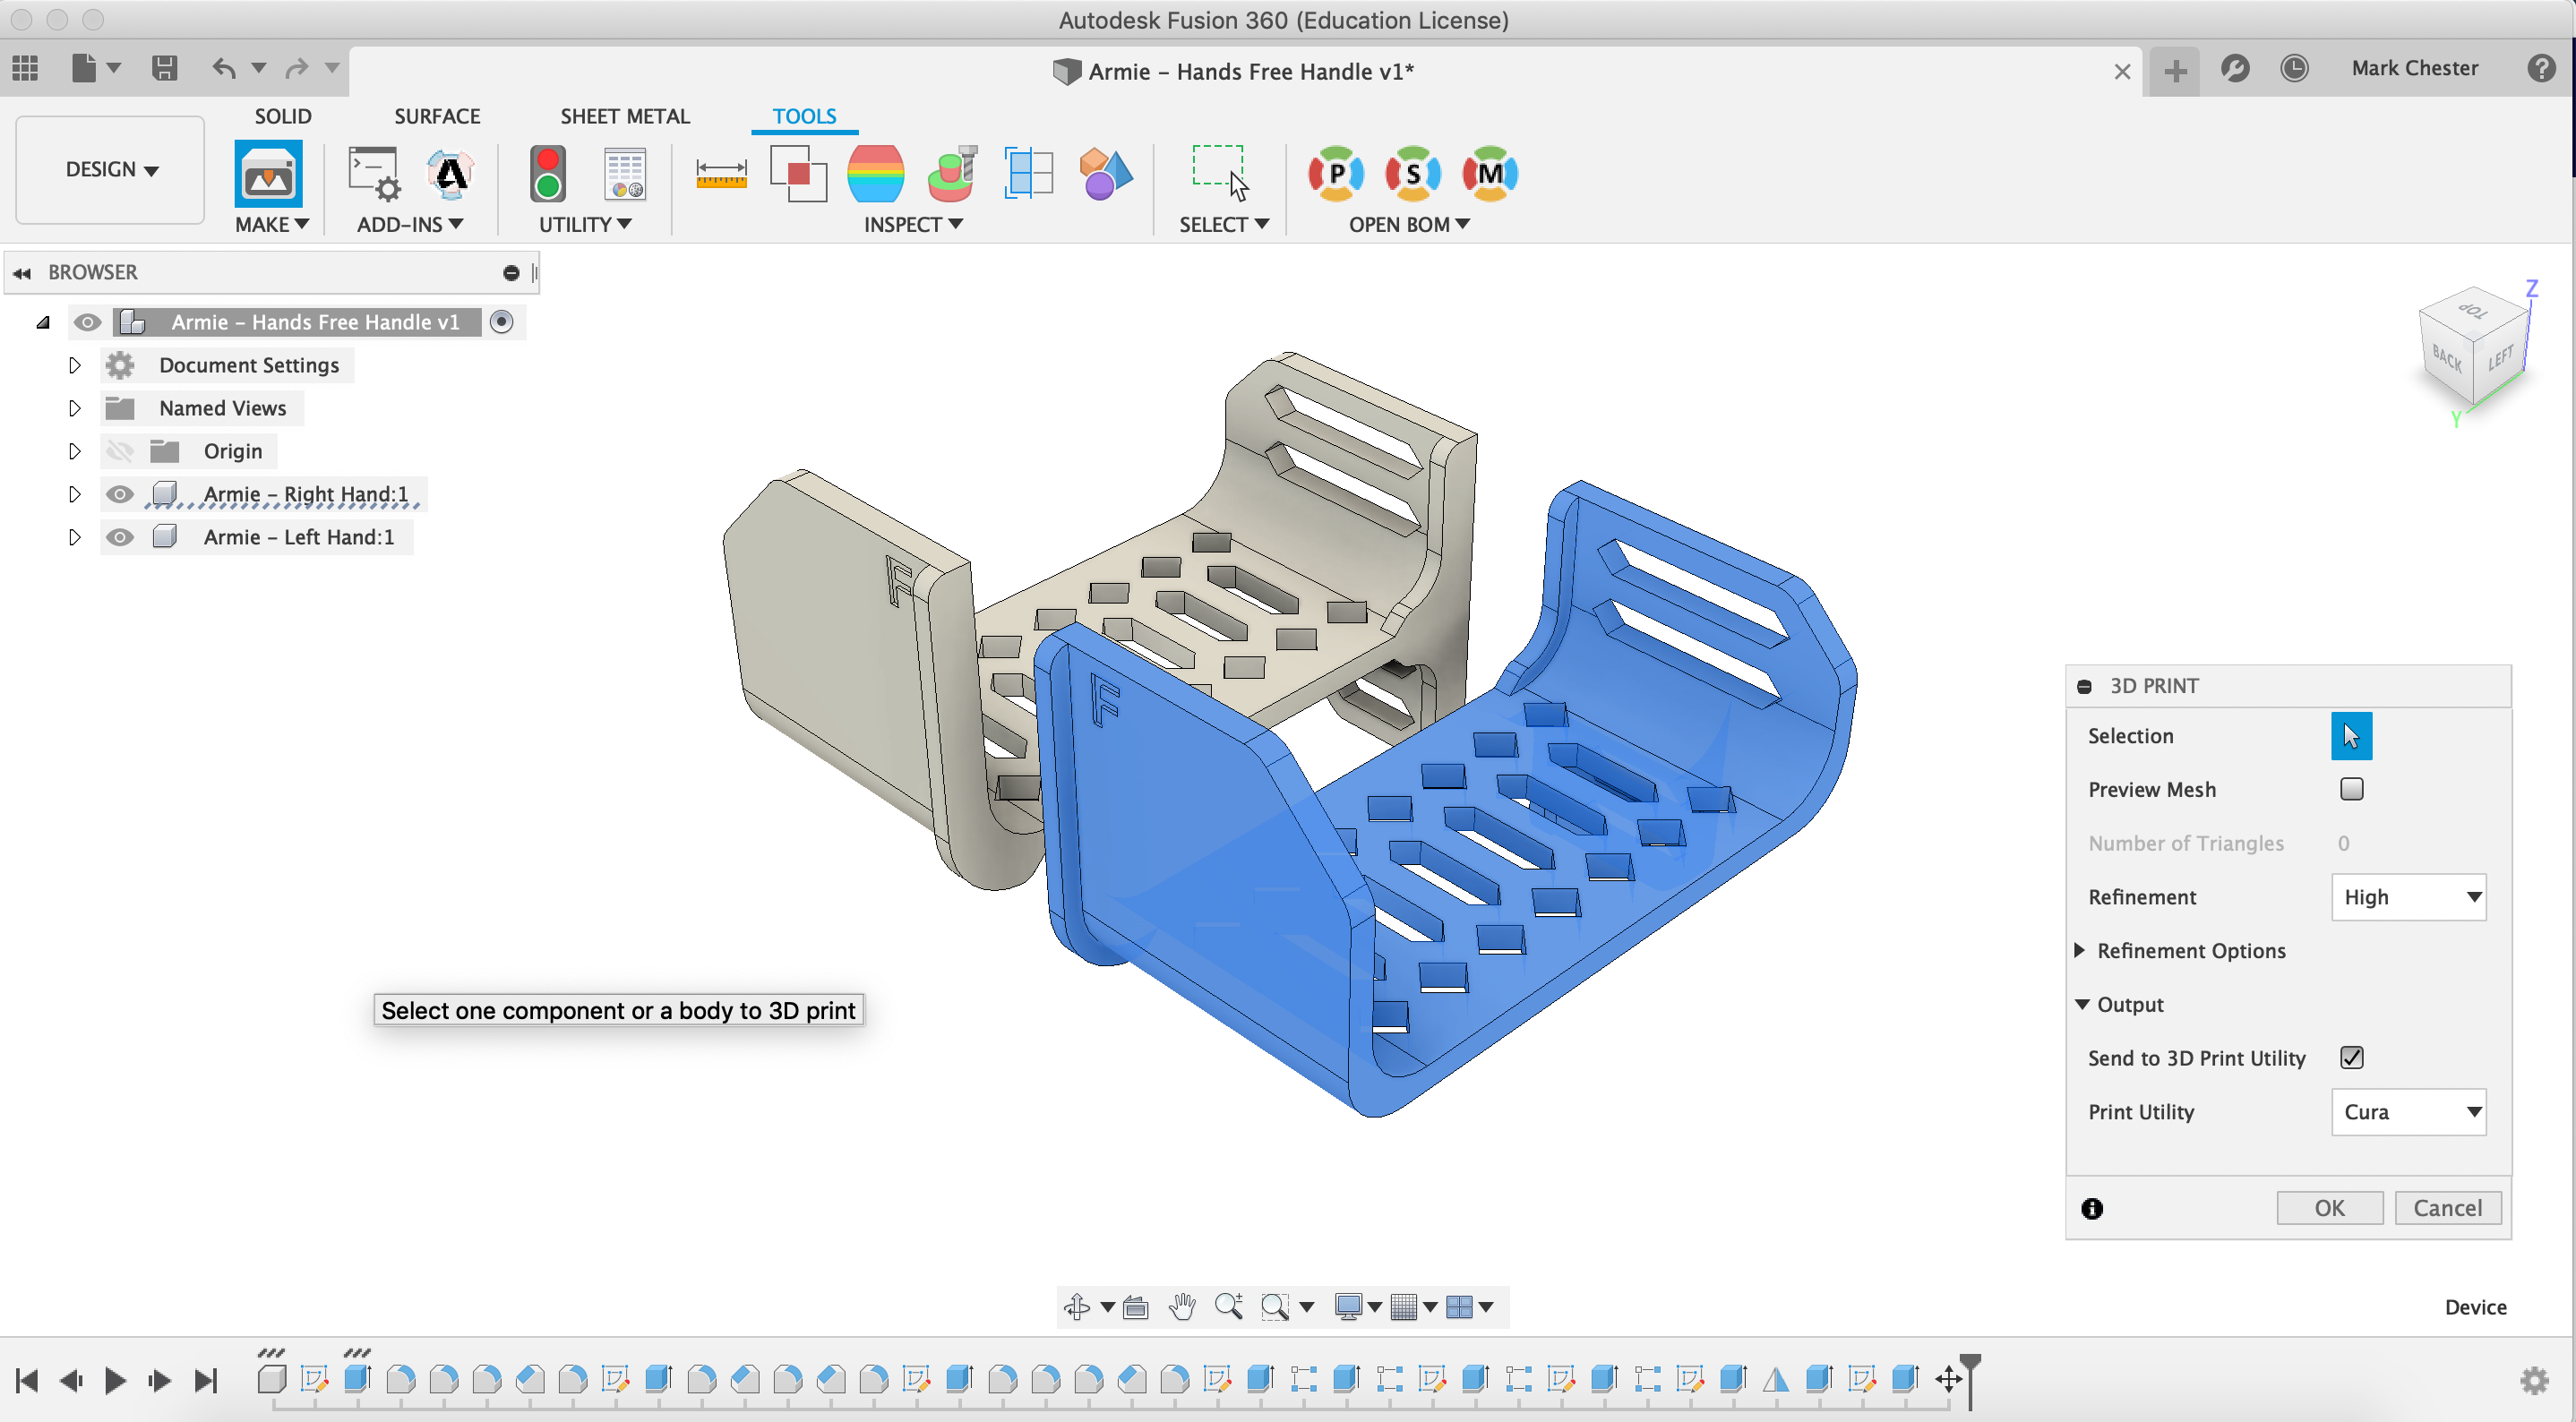Open Scripts and Add-Ins tool
Screen dimensions: 2576x1422
coord(374,175)
